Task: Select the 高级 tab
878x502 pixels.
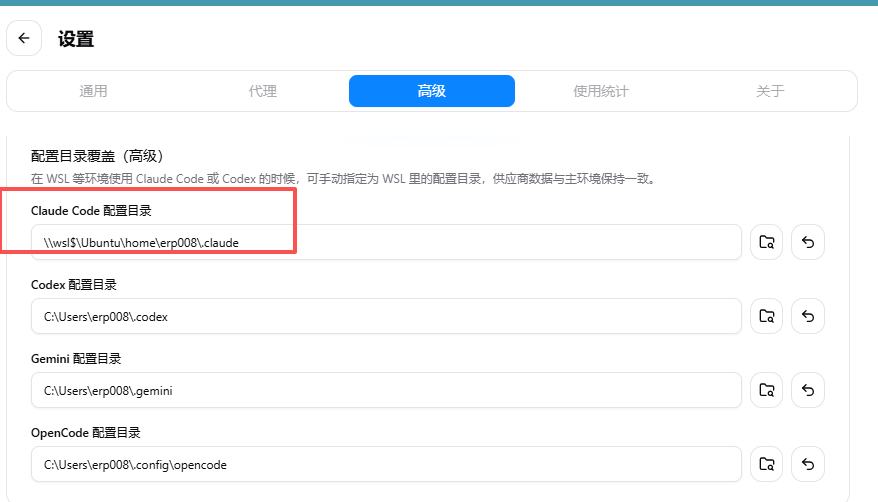Action: 432,91
